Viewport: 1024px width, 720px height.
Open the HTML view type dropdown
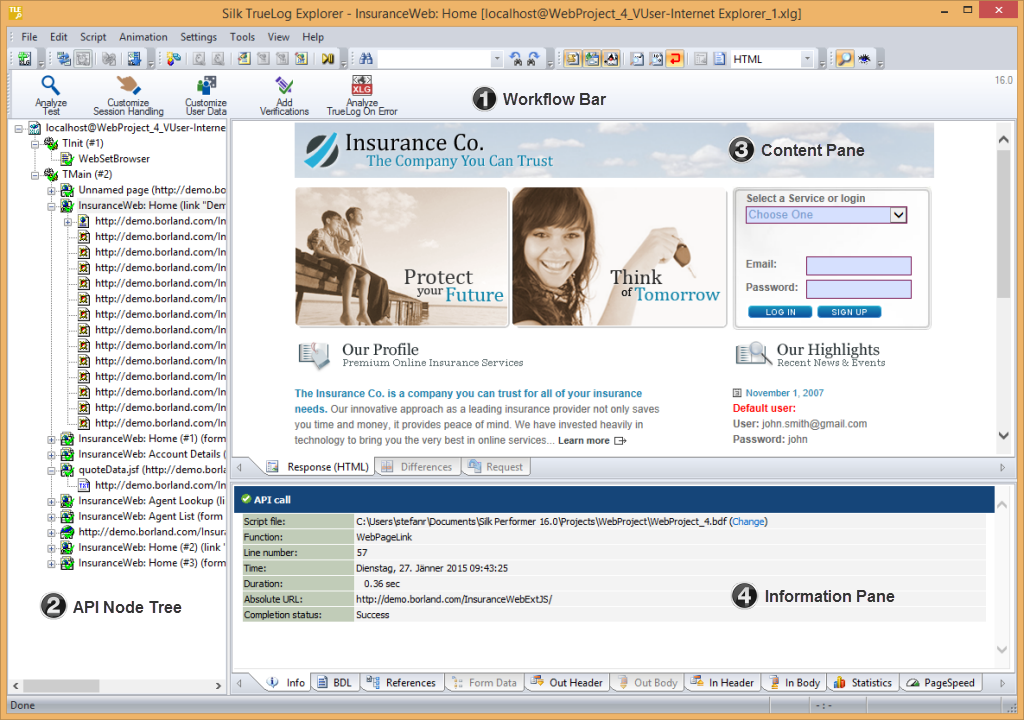807,59
